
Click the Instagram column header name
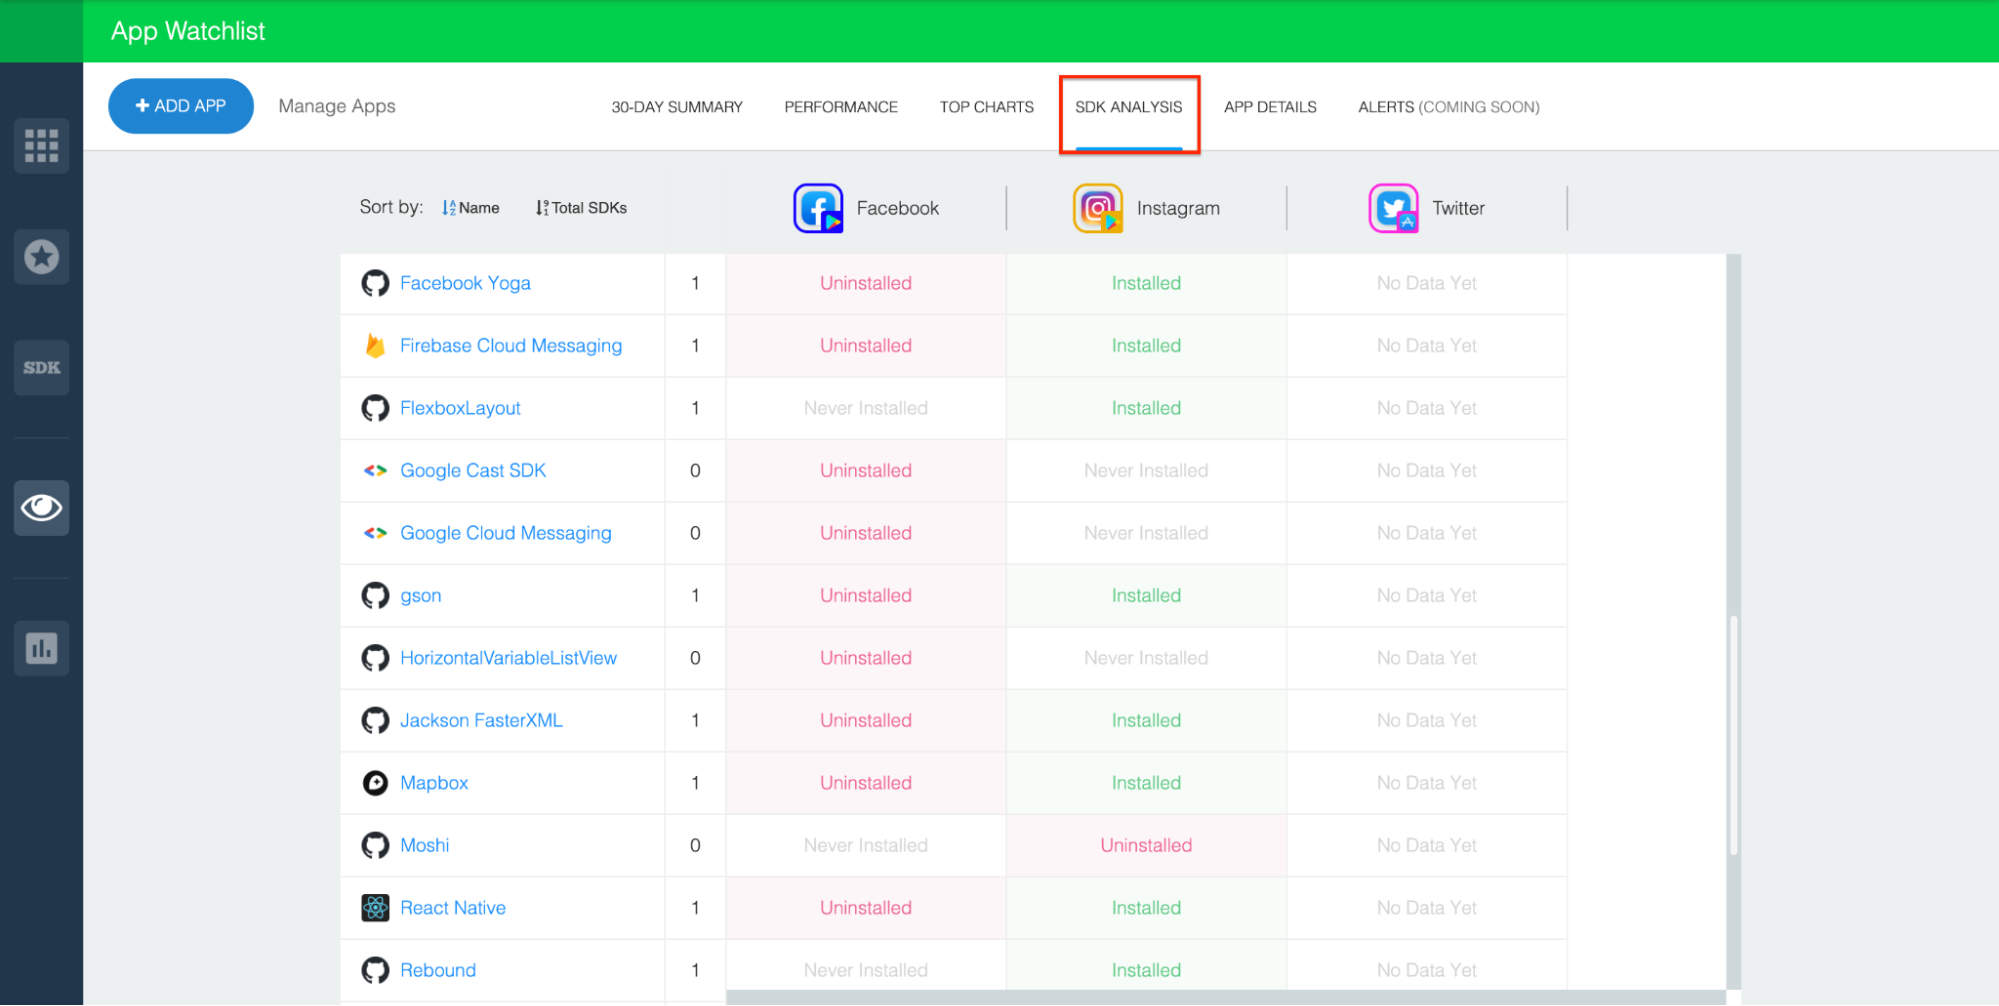point(1178,208)
